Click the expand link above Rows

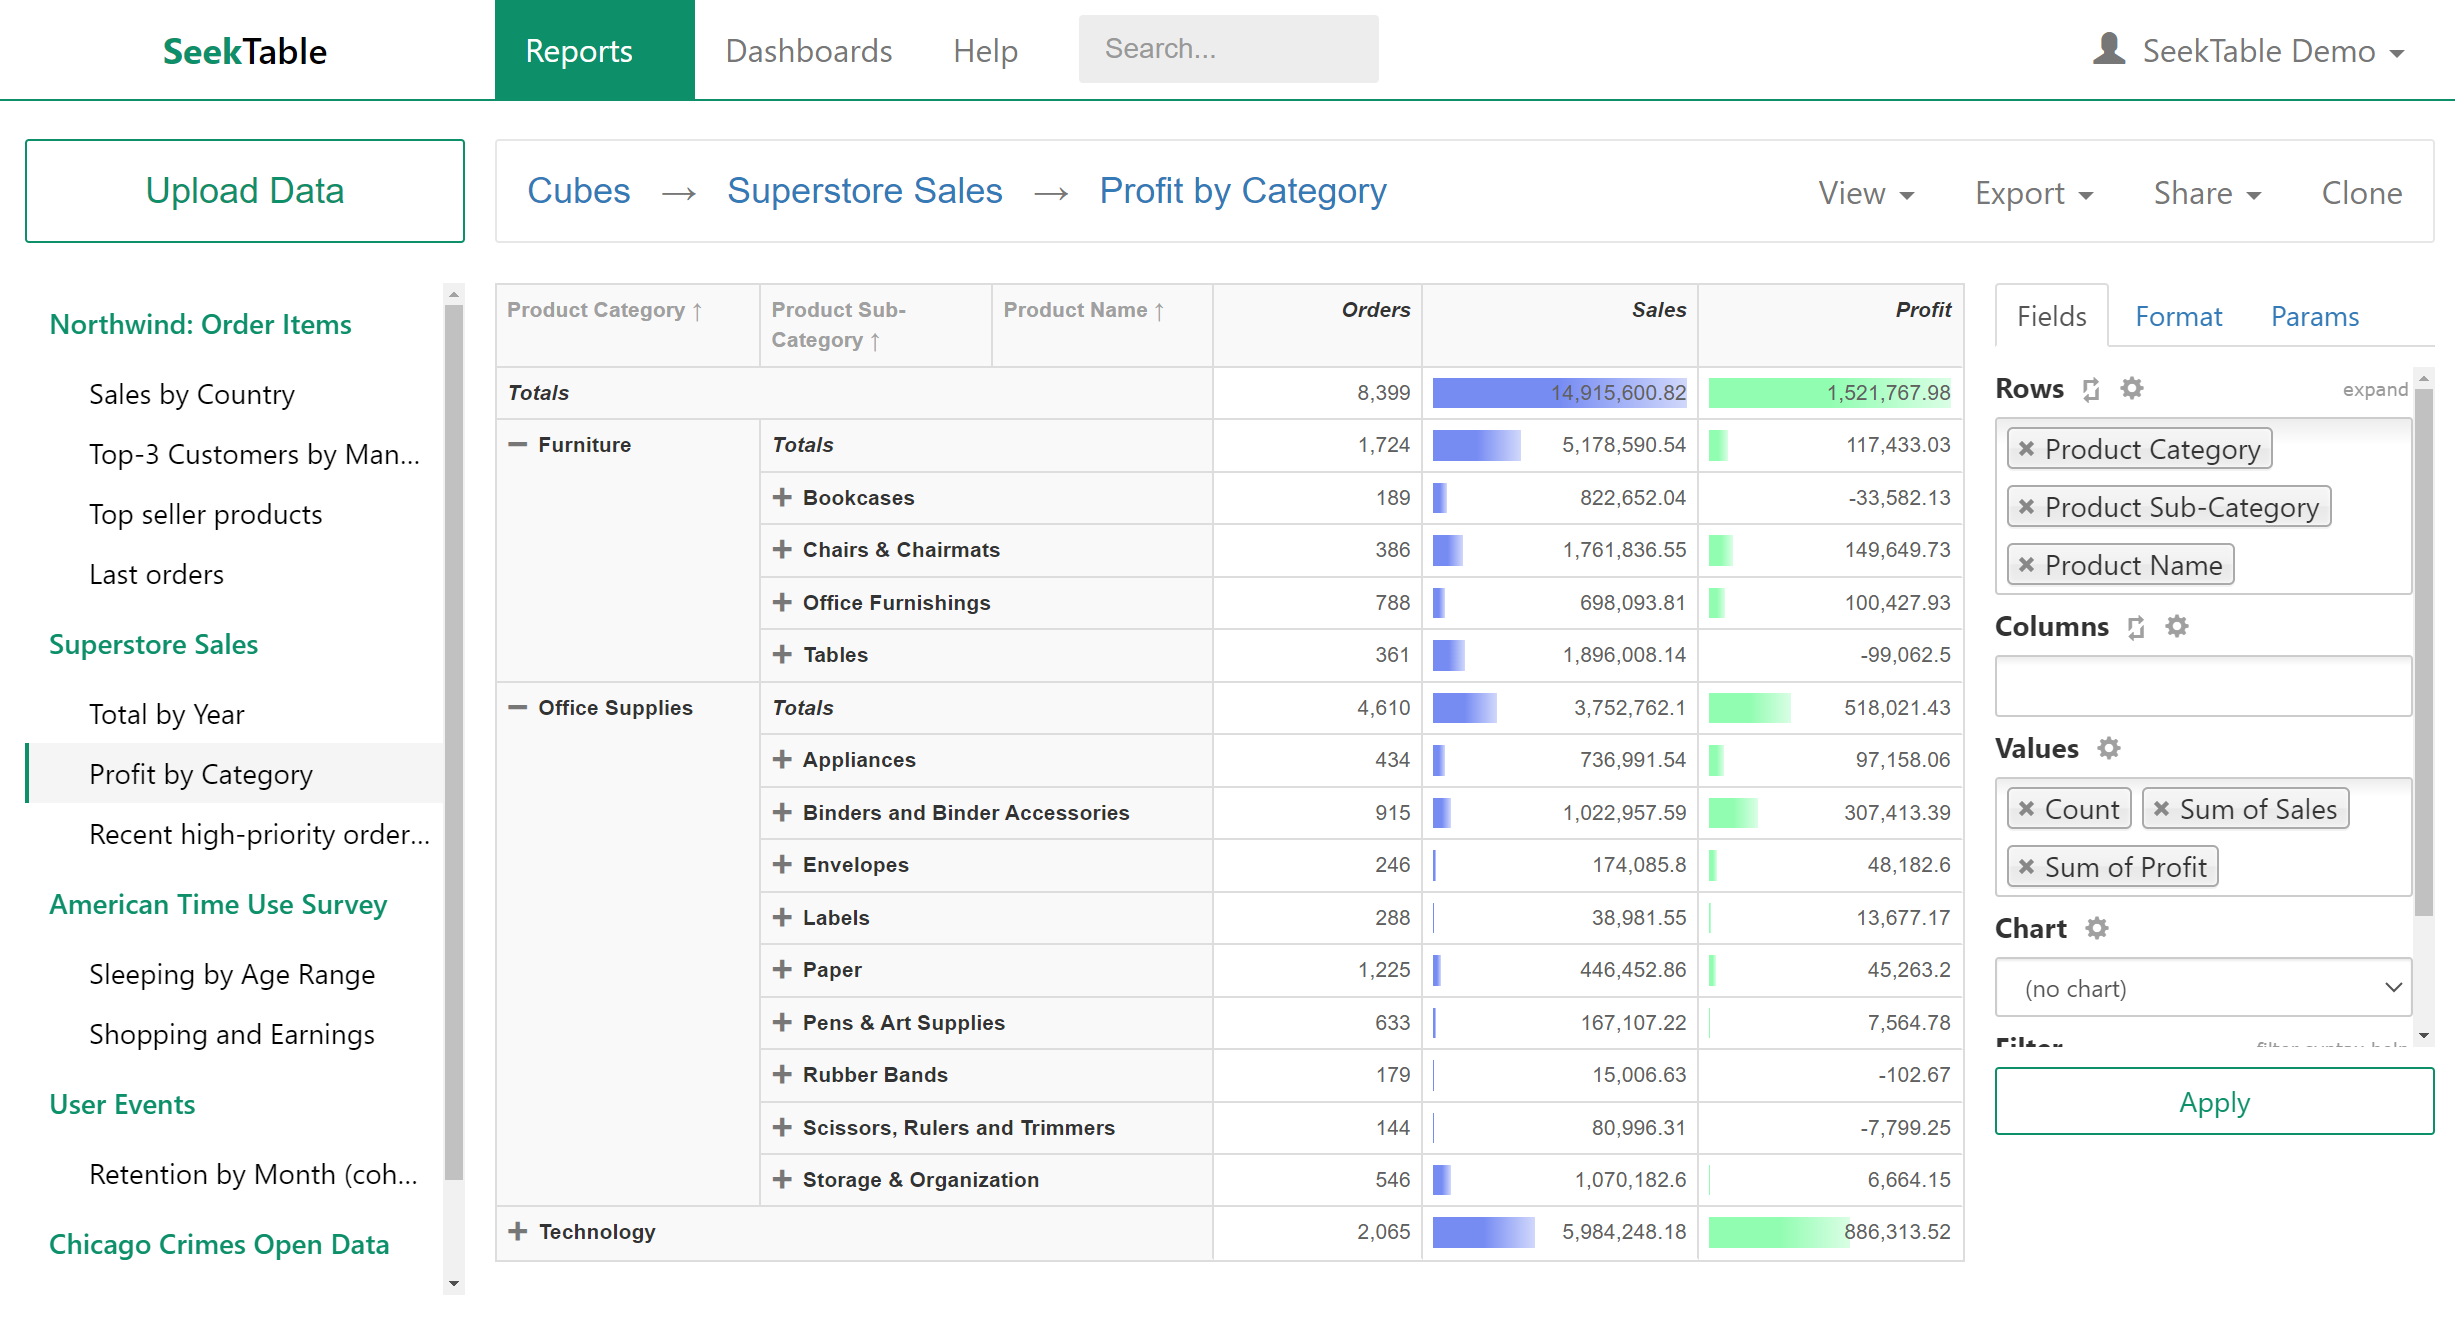[2376, 389]
